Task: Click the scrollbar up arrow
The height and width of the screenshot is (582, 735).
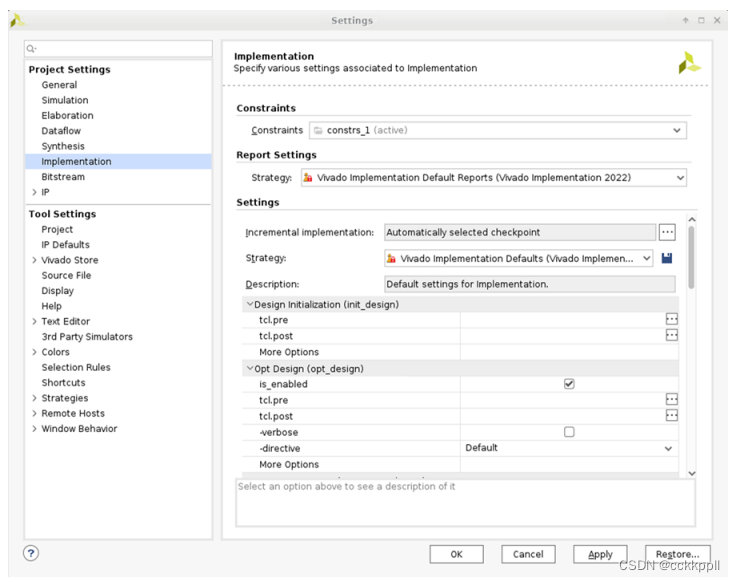Action: point(691,220)
